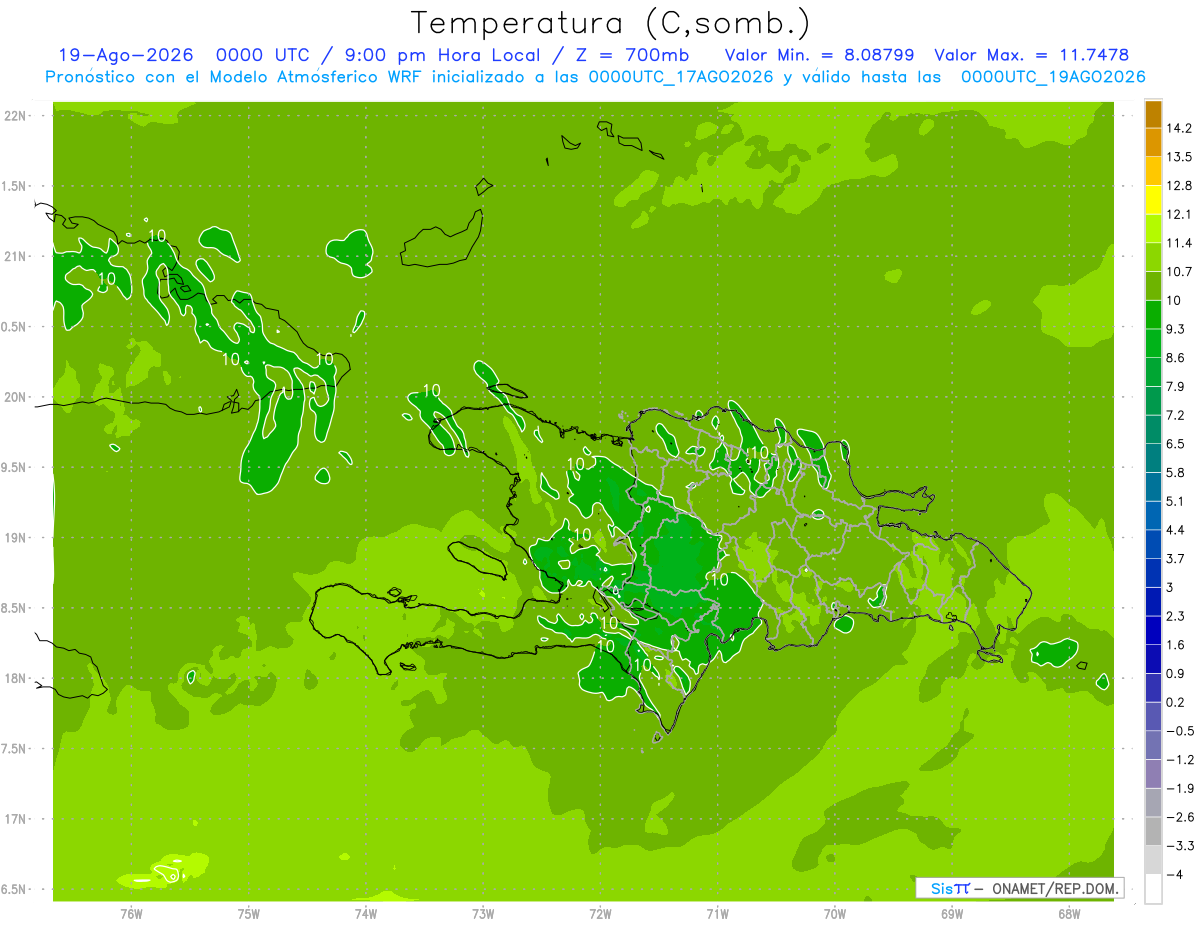Viewport: 1200px width, 927px height.
Task: Click the '75W' longitude label
Action: [249, 913]
